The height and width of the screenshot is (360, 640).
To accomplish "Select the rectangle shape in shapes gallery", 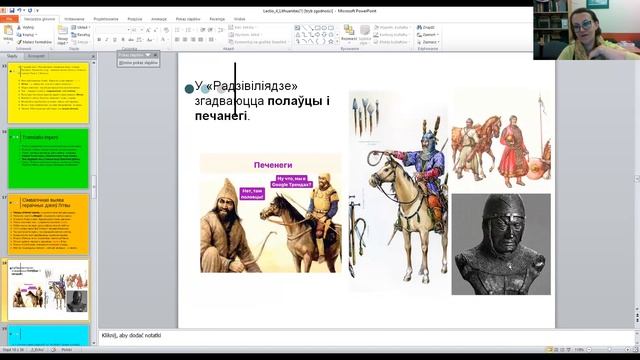I will [317, 28].
